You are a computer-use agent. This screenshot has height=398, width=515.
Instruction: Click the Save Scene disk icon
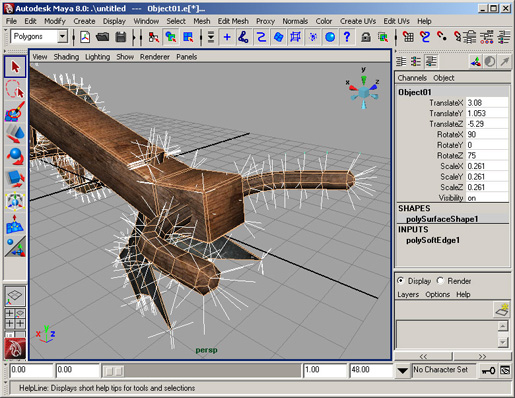[120, 37]
